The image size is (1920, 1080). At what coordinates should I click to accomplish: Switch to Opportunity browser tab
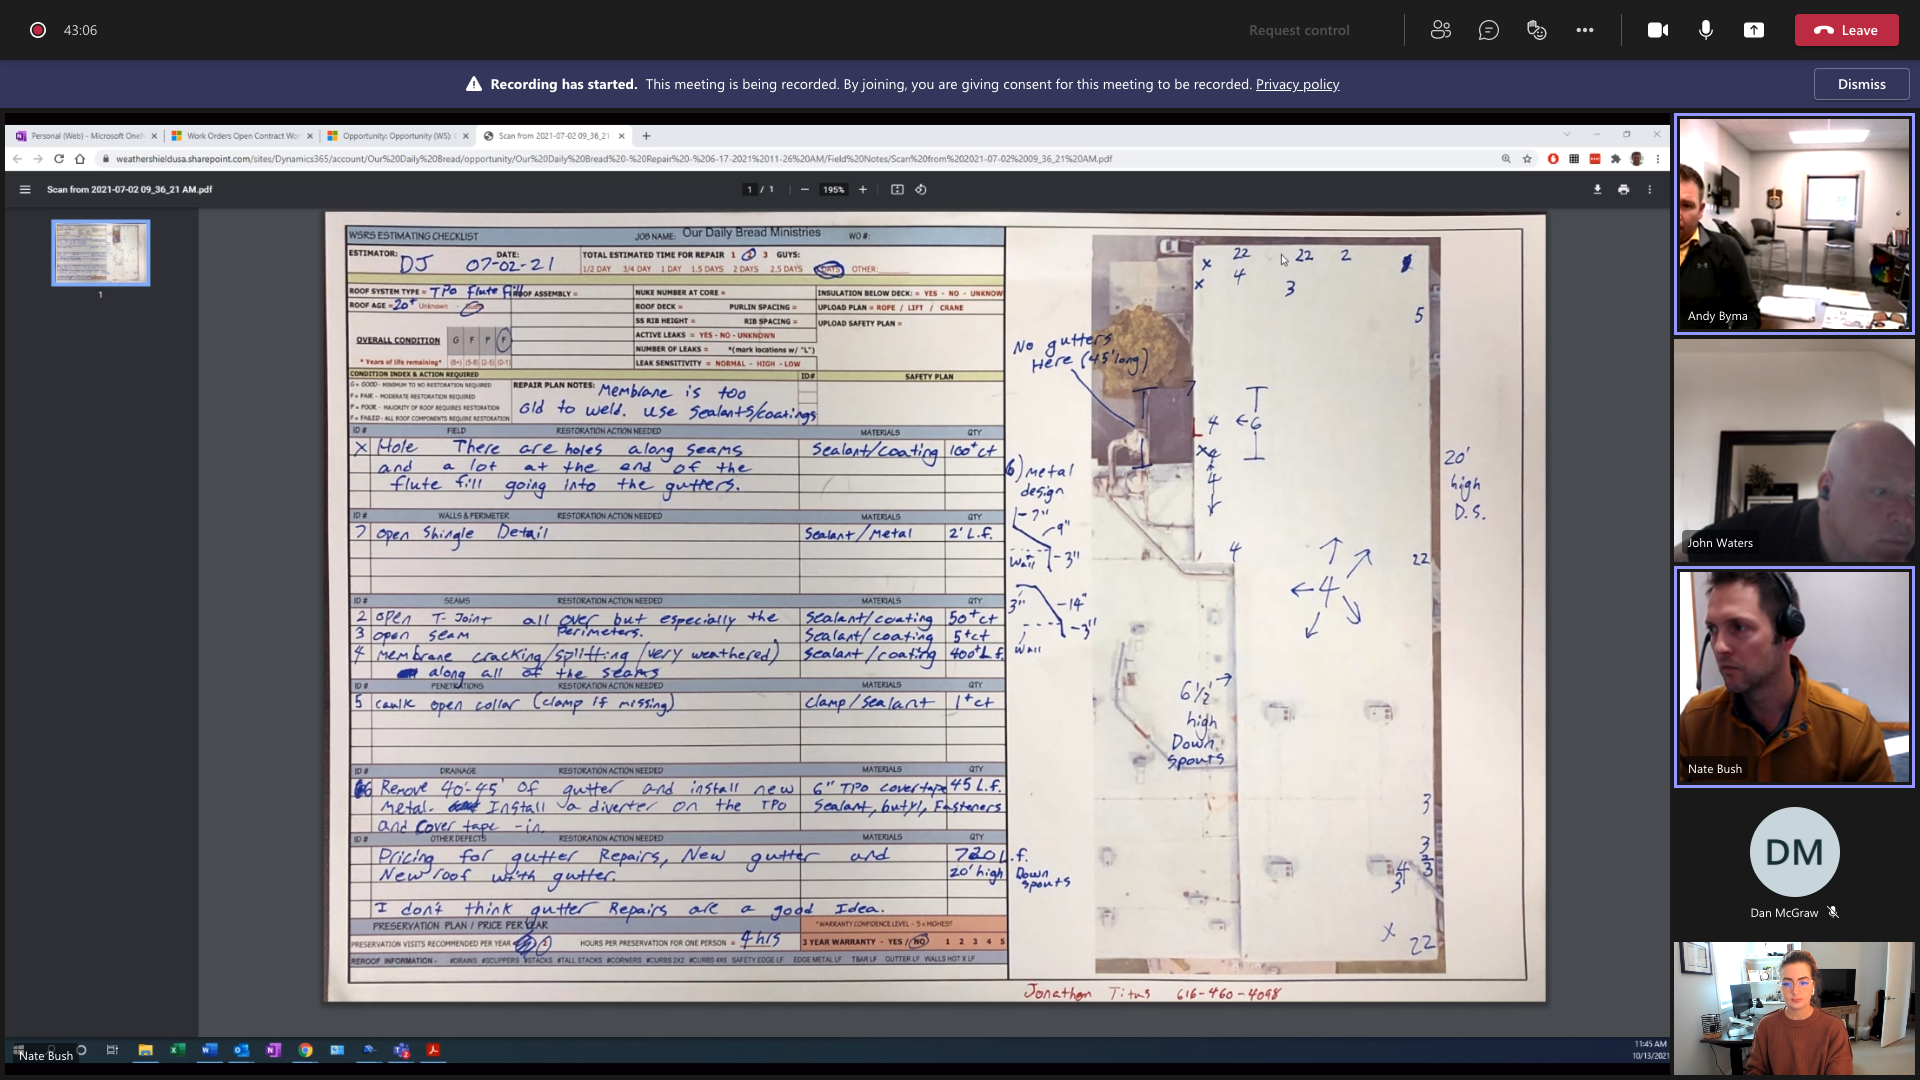coord(396,136)
